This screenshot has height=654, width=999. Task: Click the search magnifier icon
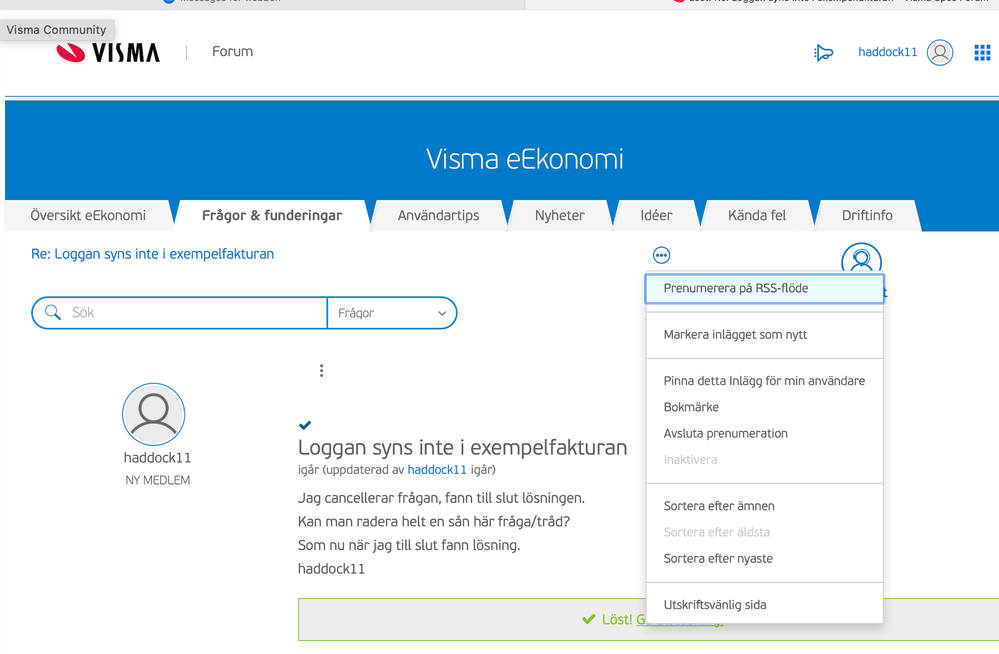tap(53, 313)
